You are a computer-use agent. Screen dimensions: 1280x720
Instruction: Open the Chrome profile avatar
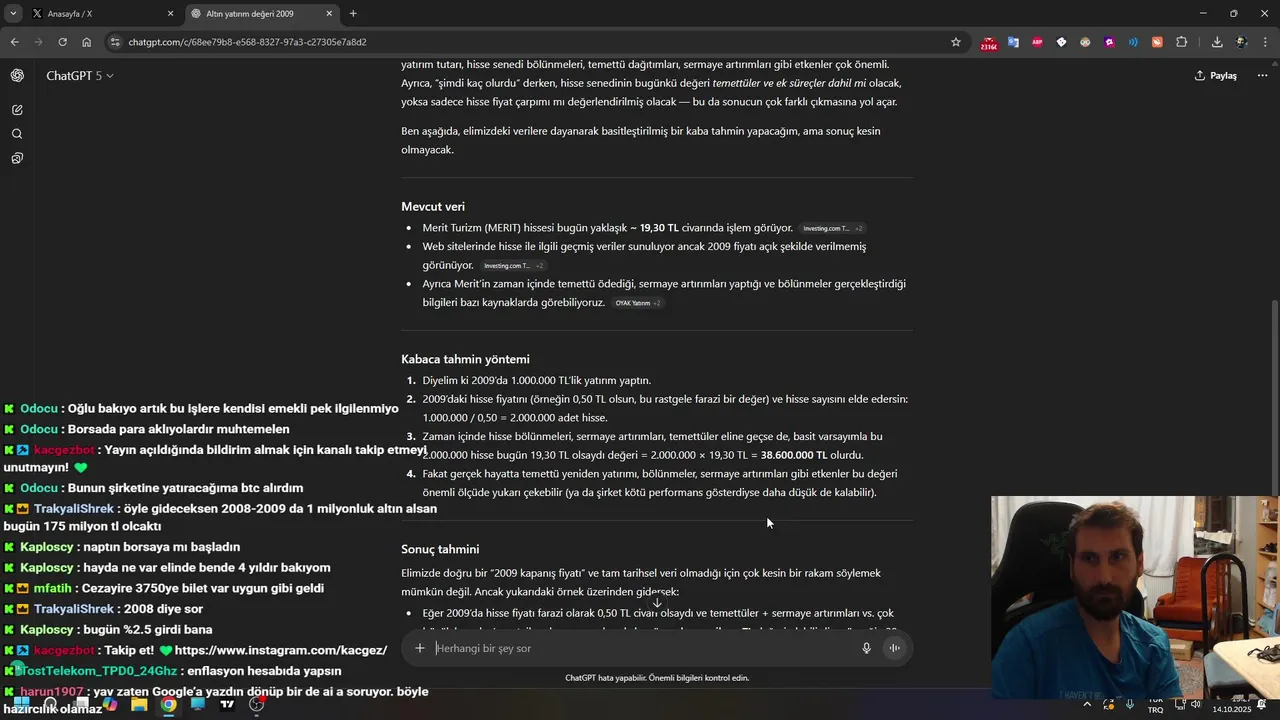coord(1241,42)
